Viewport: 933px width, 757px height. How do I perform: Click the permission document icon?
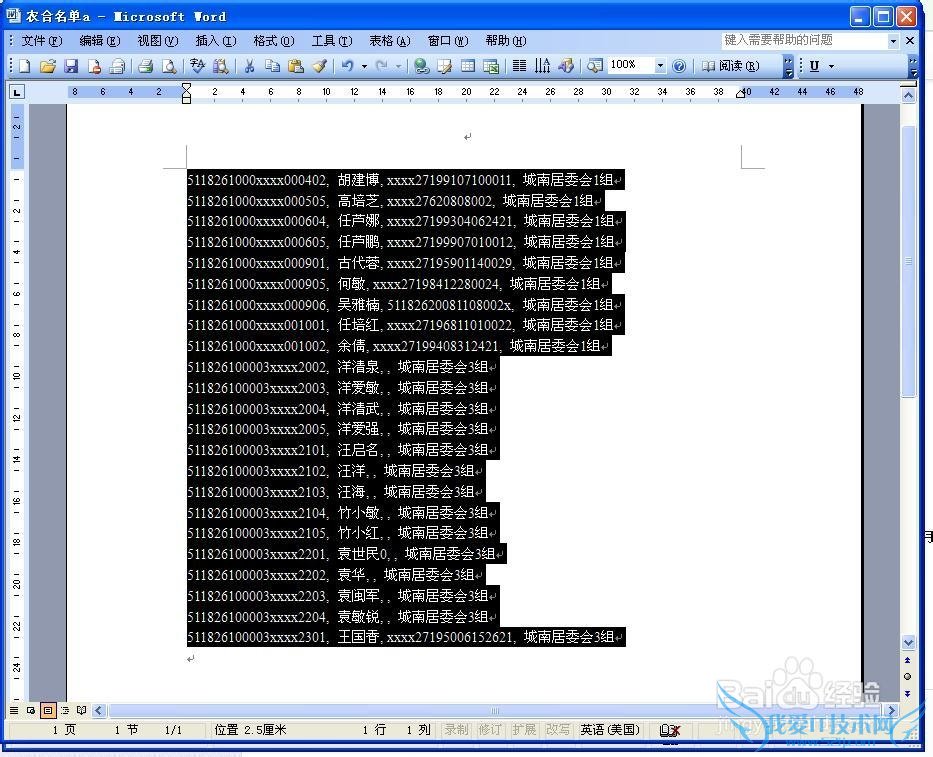94,66
